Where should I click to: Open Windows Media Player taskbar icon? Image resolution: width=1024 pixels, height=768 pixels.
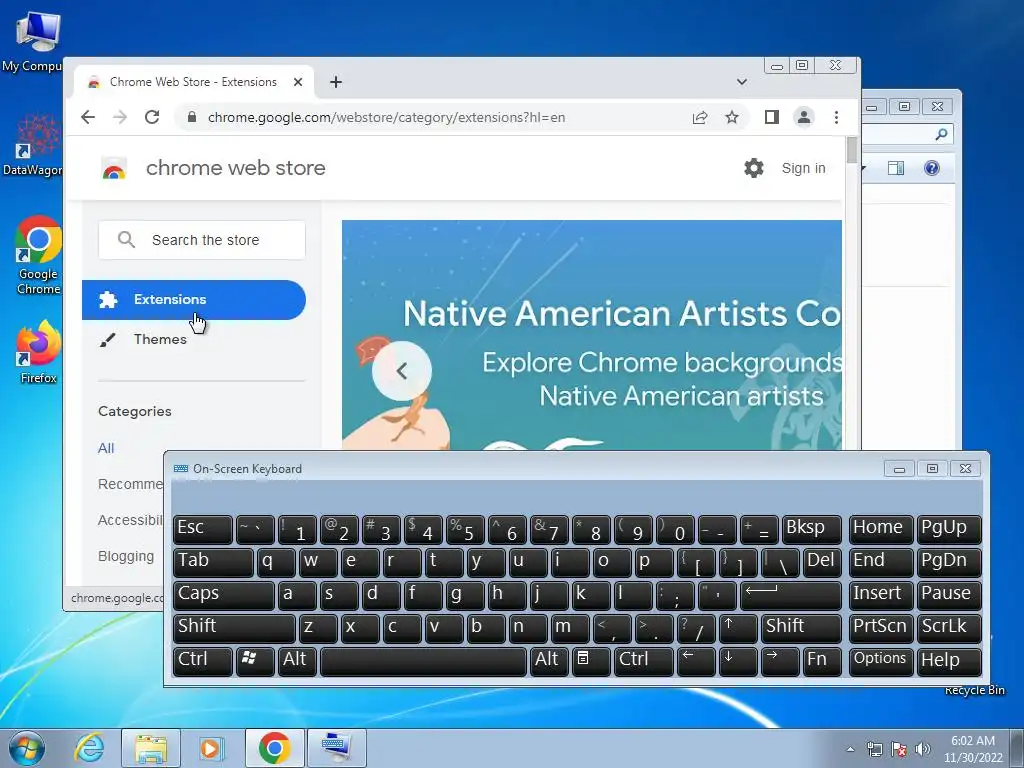[210, 748]
